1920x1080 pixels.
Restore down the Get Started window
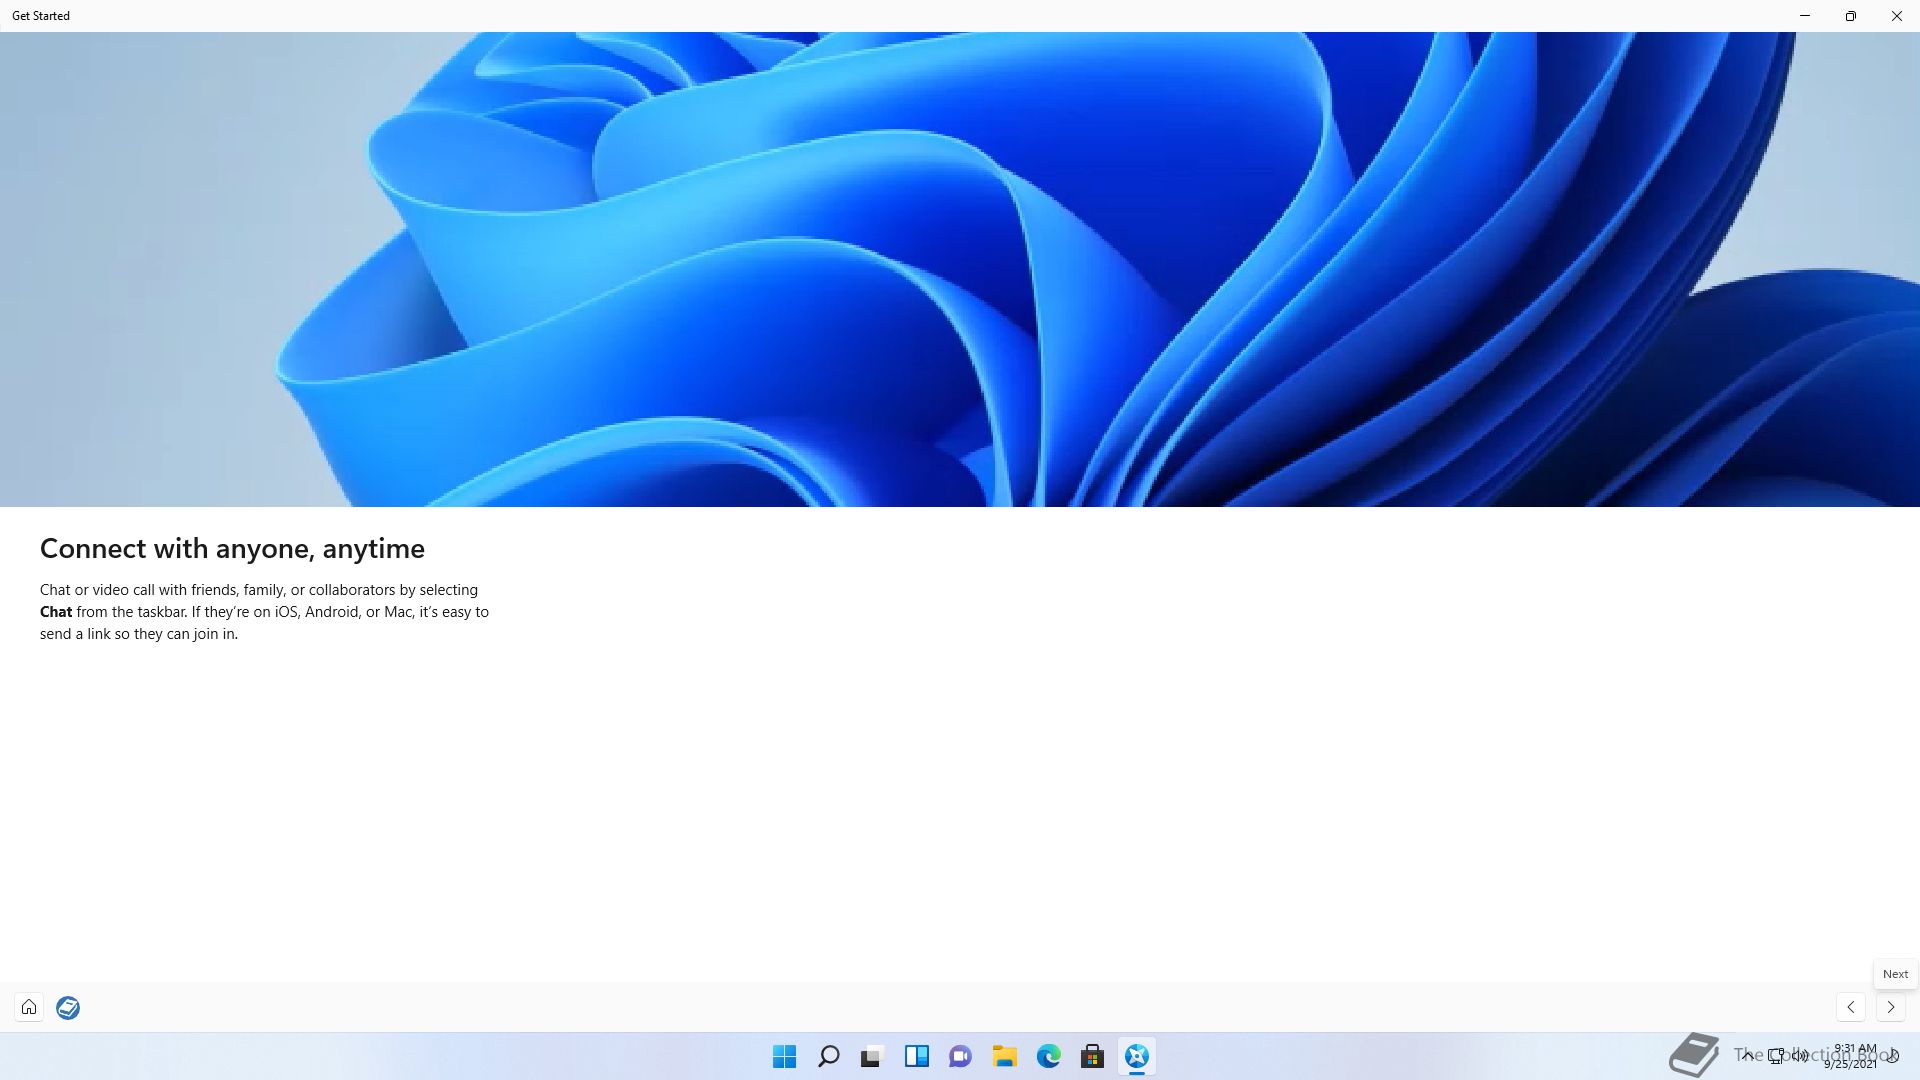click(1850, 16)
